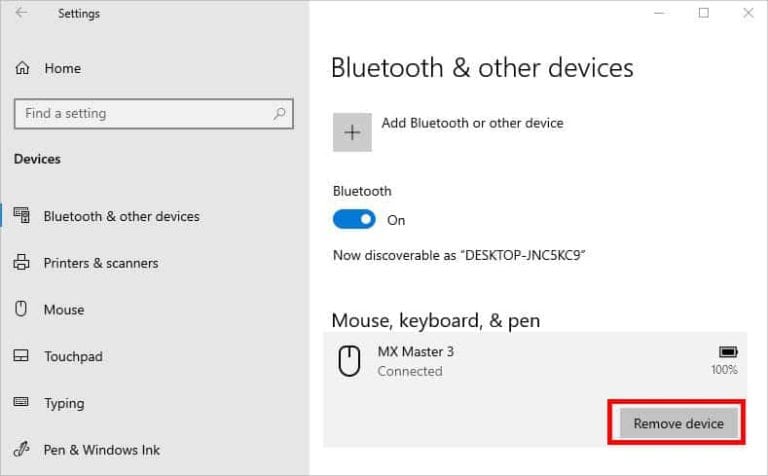The height and width of the screenshot is (476, 768).
Task: Maximize the Settings window
Action: pos(703,14)
